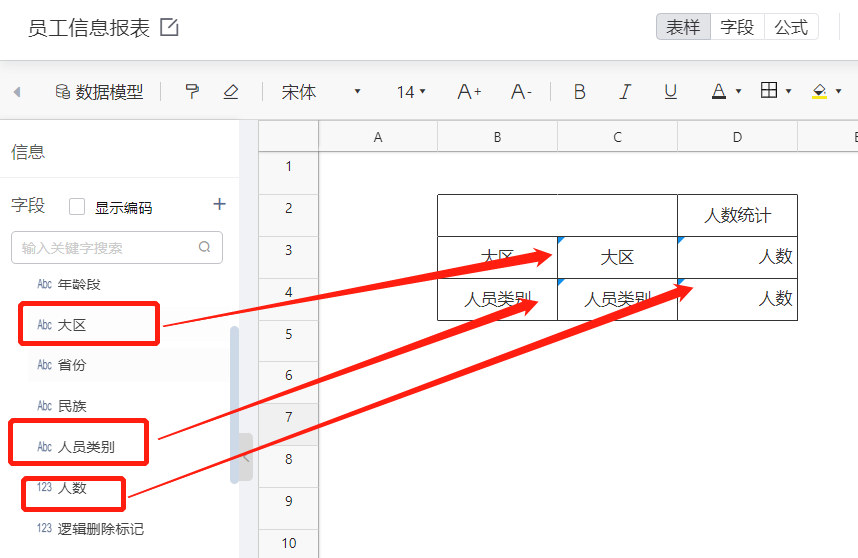Select column D header
Viewport: 858px width, 558px height.
737,137
